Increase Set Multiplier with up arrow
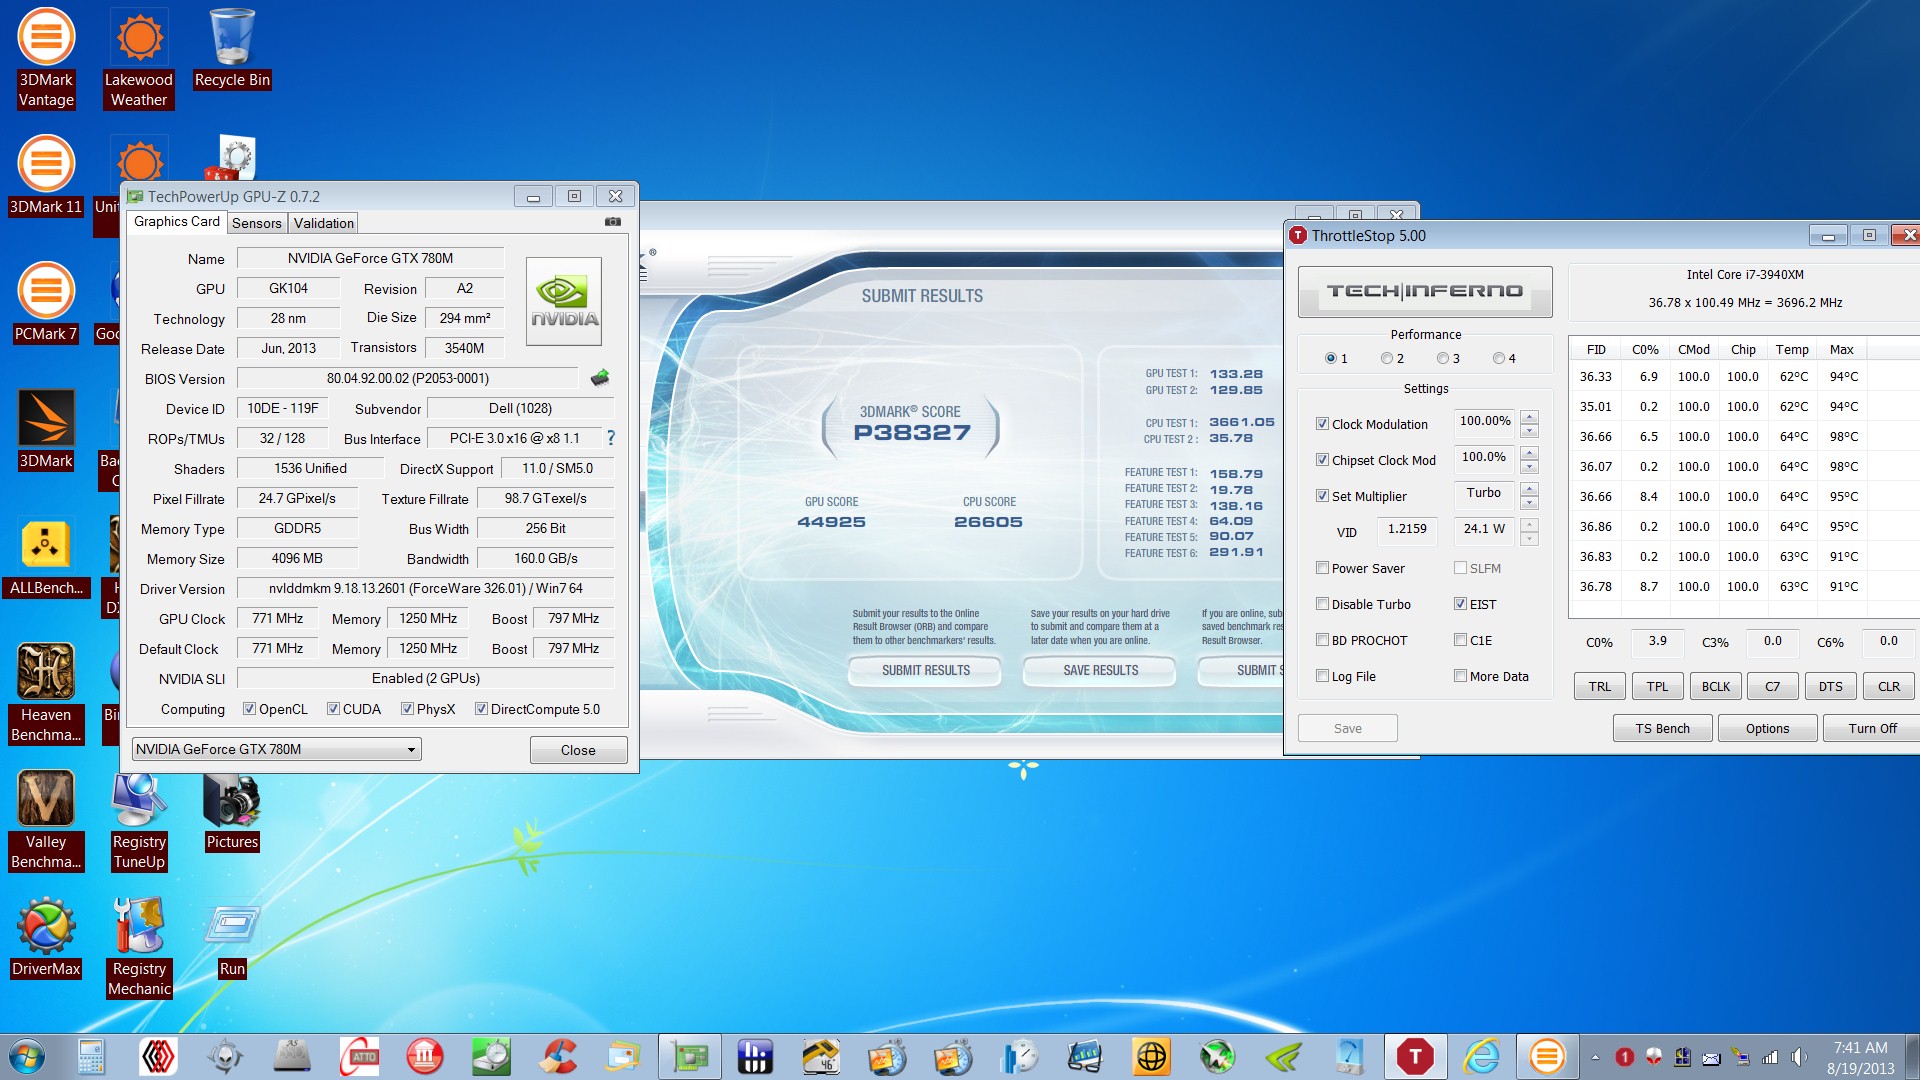This screenshot has width=1920, height=1080. 1529,488
